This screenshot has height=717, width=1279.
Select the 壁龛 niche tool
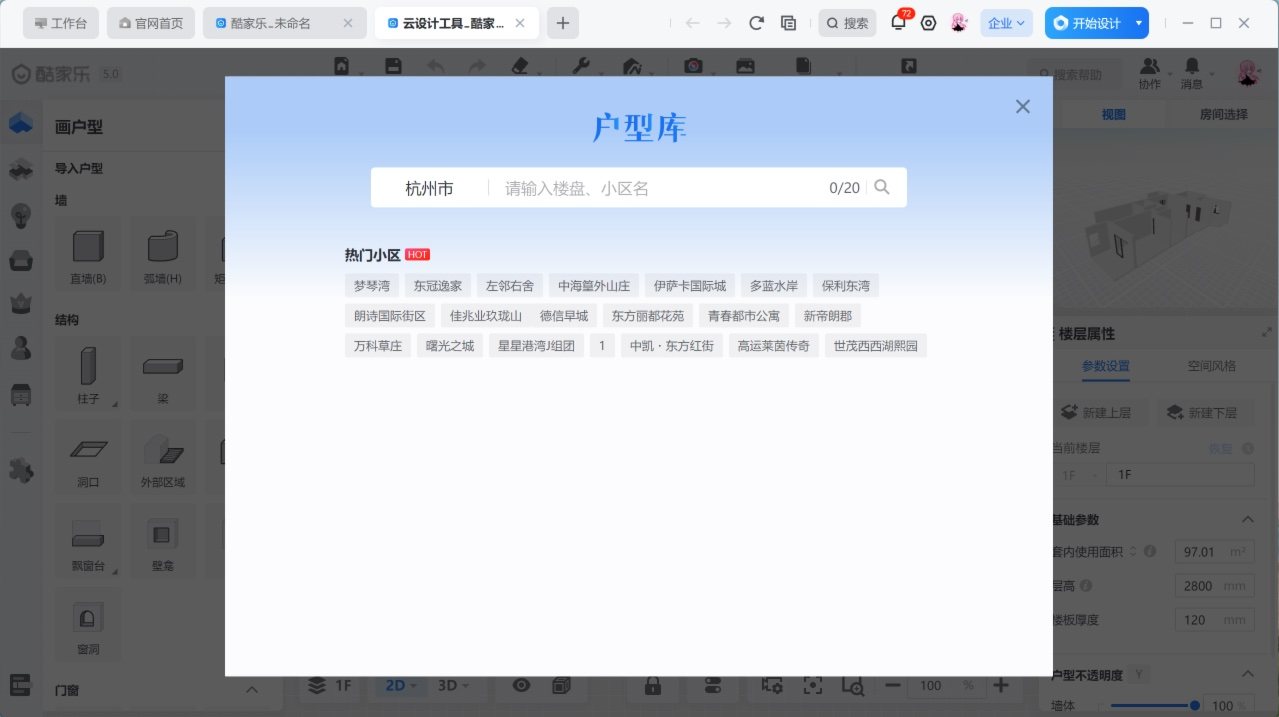click(161, 541)
